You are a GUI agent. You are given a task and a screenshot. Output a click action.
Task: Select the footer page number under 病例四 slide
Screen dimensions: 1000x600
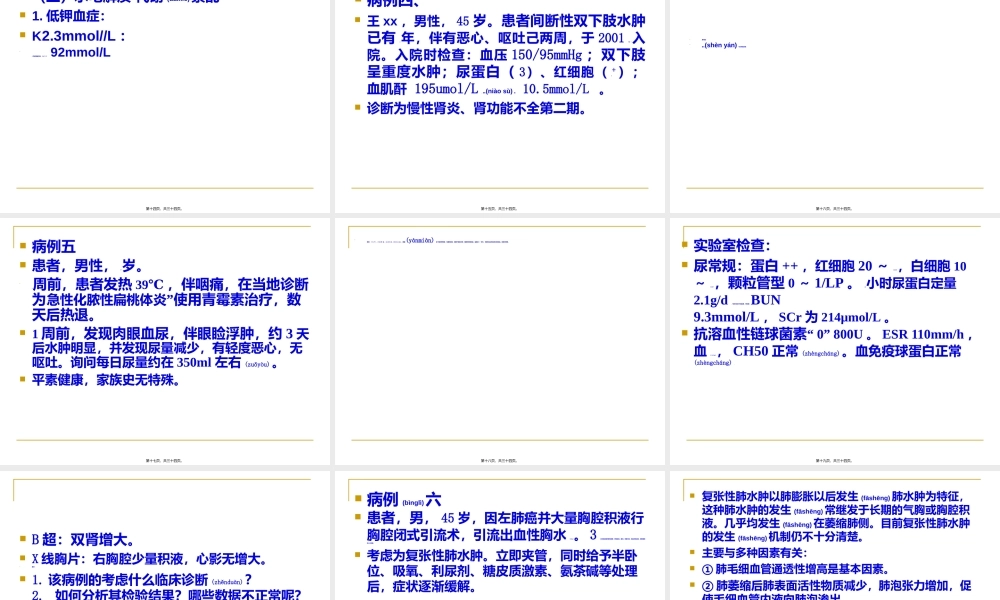tap(499, 208)
